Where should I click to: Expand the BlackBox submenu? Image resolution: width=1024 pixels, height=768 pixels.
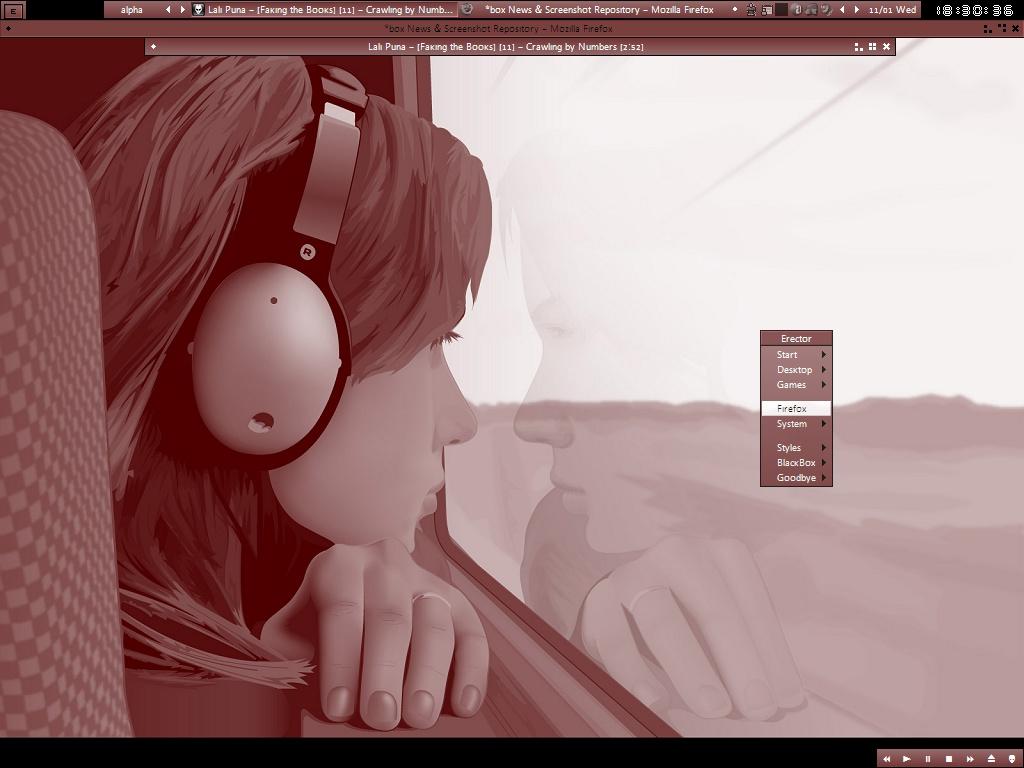click(x=796, y=462)
